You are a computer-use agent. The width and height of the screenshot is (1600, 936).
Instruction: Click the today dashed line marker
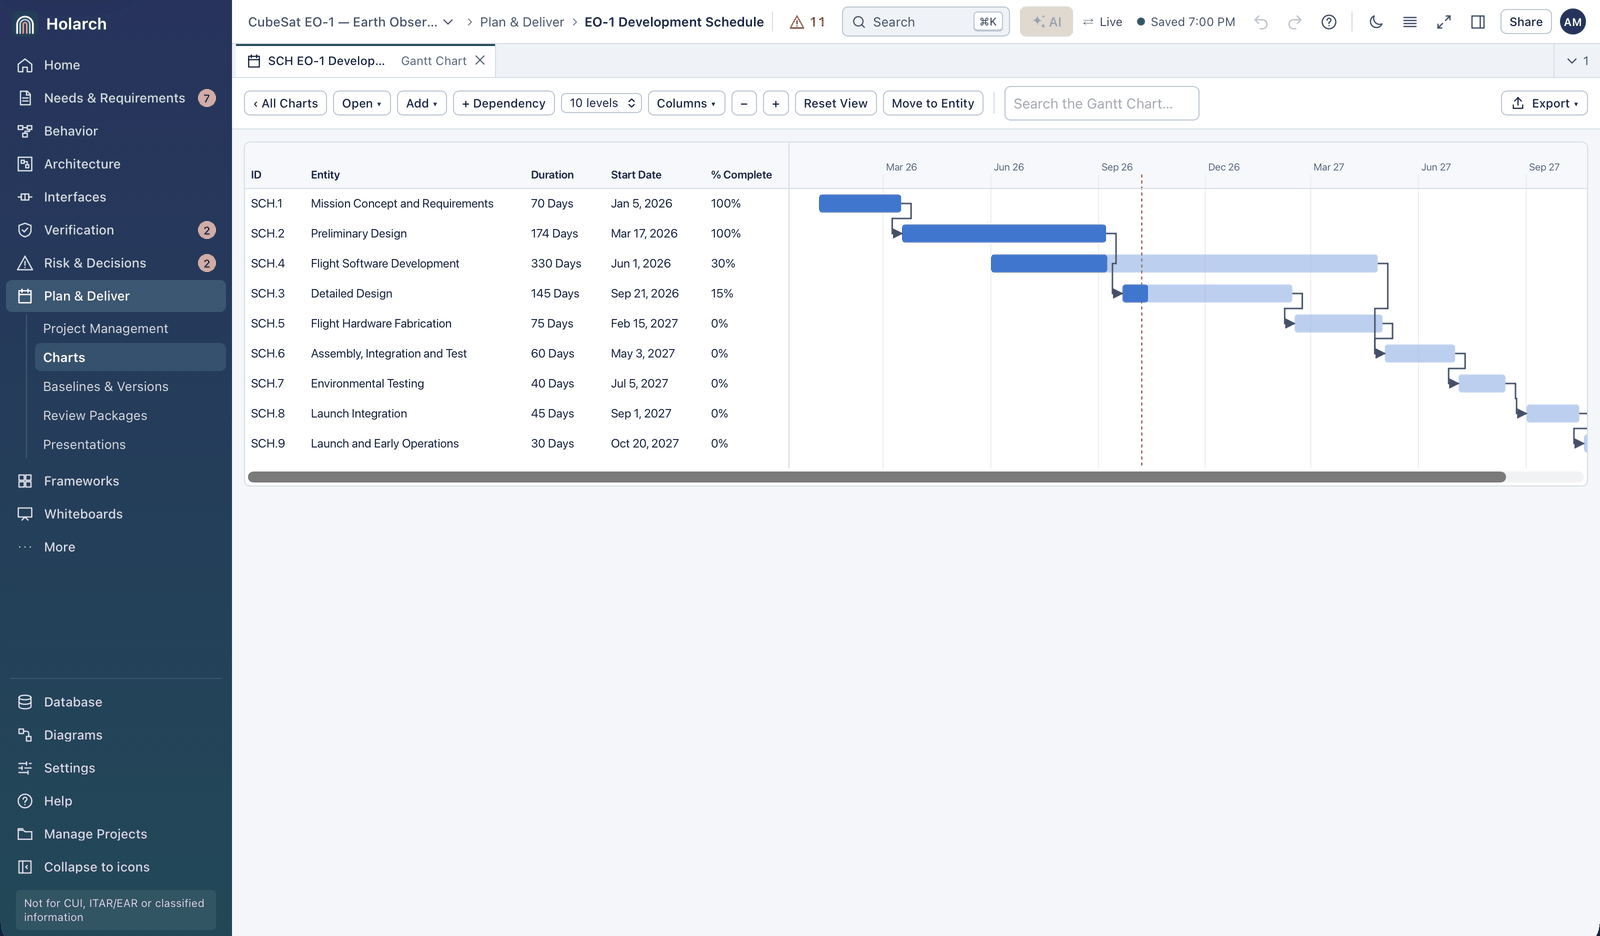tap(1142, 320)
